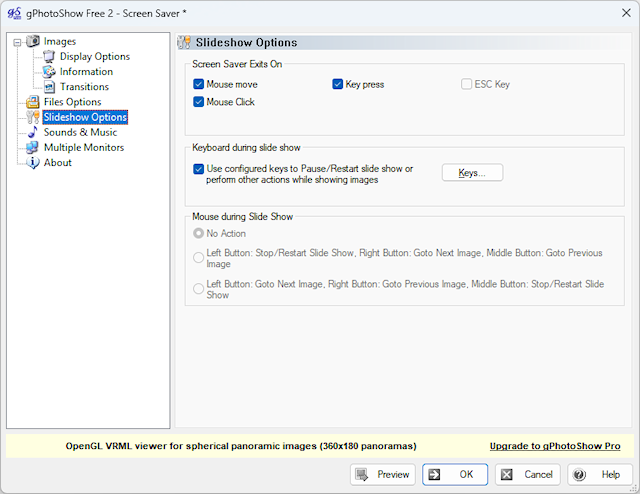Open Images section in the tree
This screenshot has height=494, width=640.
coord(60,41)
